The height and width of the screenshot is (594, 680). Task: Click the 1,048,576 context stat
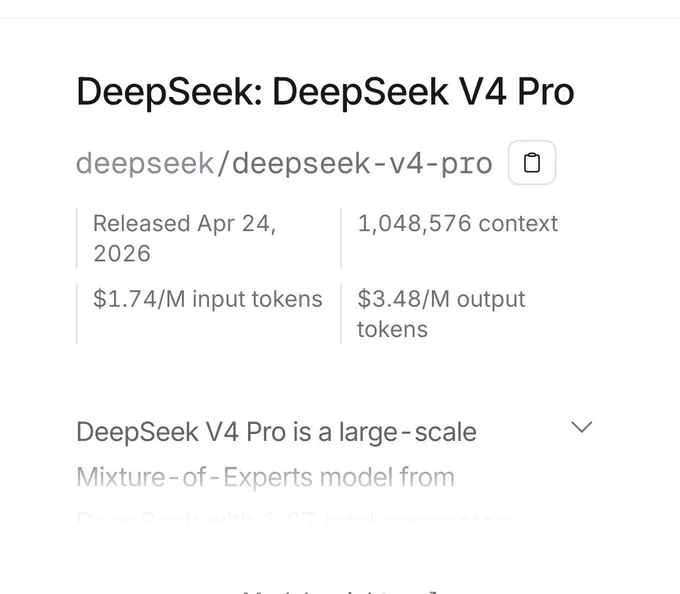[458, 224]
